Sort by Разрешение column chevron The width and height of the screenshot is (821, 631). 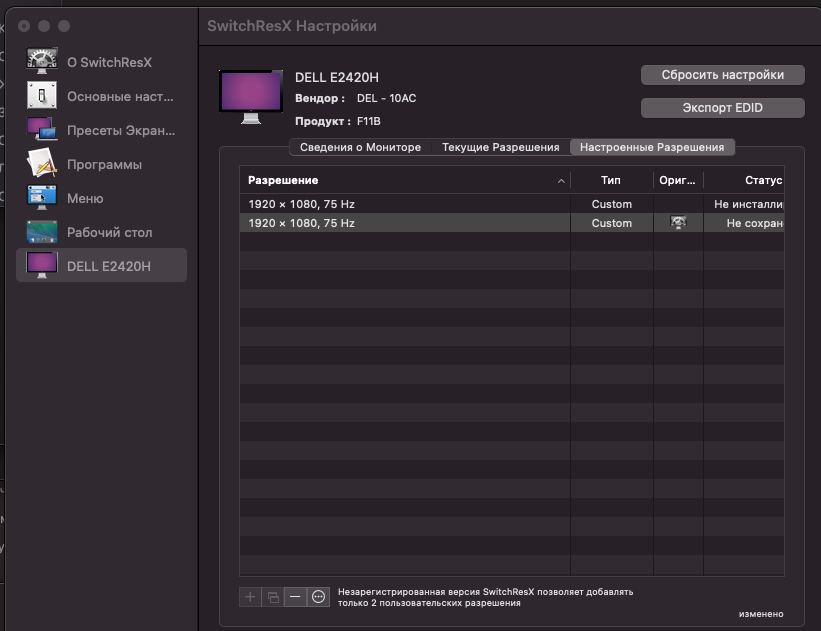coord(561,181)
